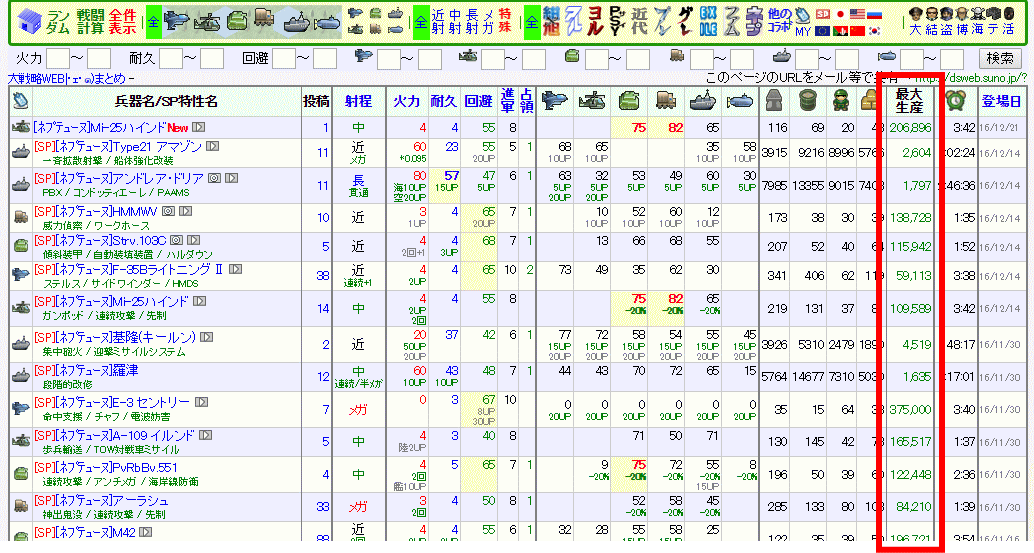1034x553 pixels.
Task: Select the 大 general face filter
Action: click(x=915, y=22)
